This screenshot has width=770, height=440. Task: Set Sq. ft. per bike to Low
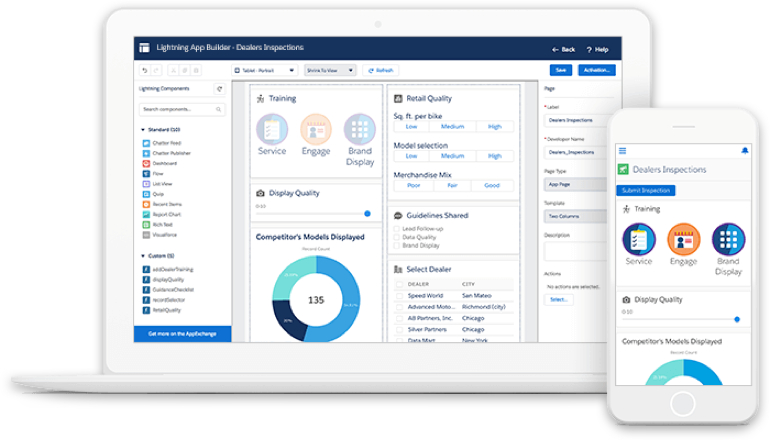pos(412,127)
